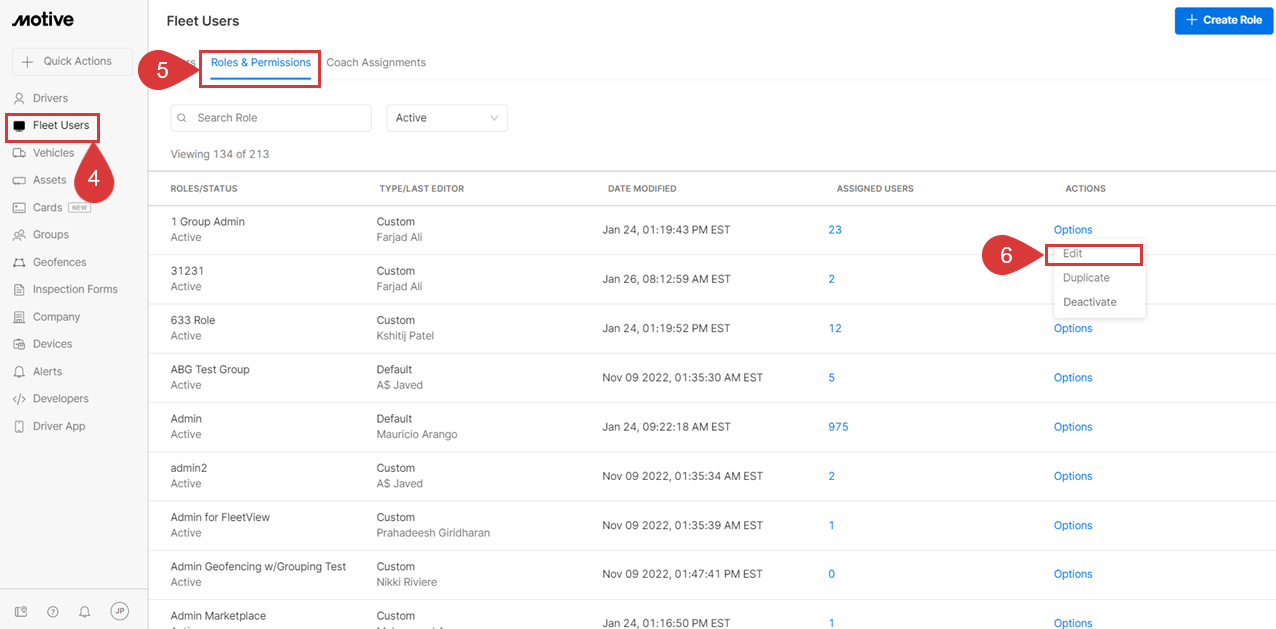The image size is (1276, 629).
Task: Open the JP profile avatar
Action: coord(119,611)
